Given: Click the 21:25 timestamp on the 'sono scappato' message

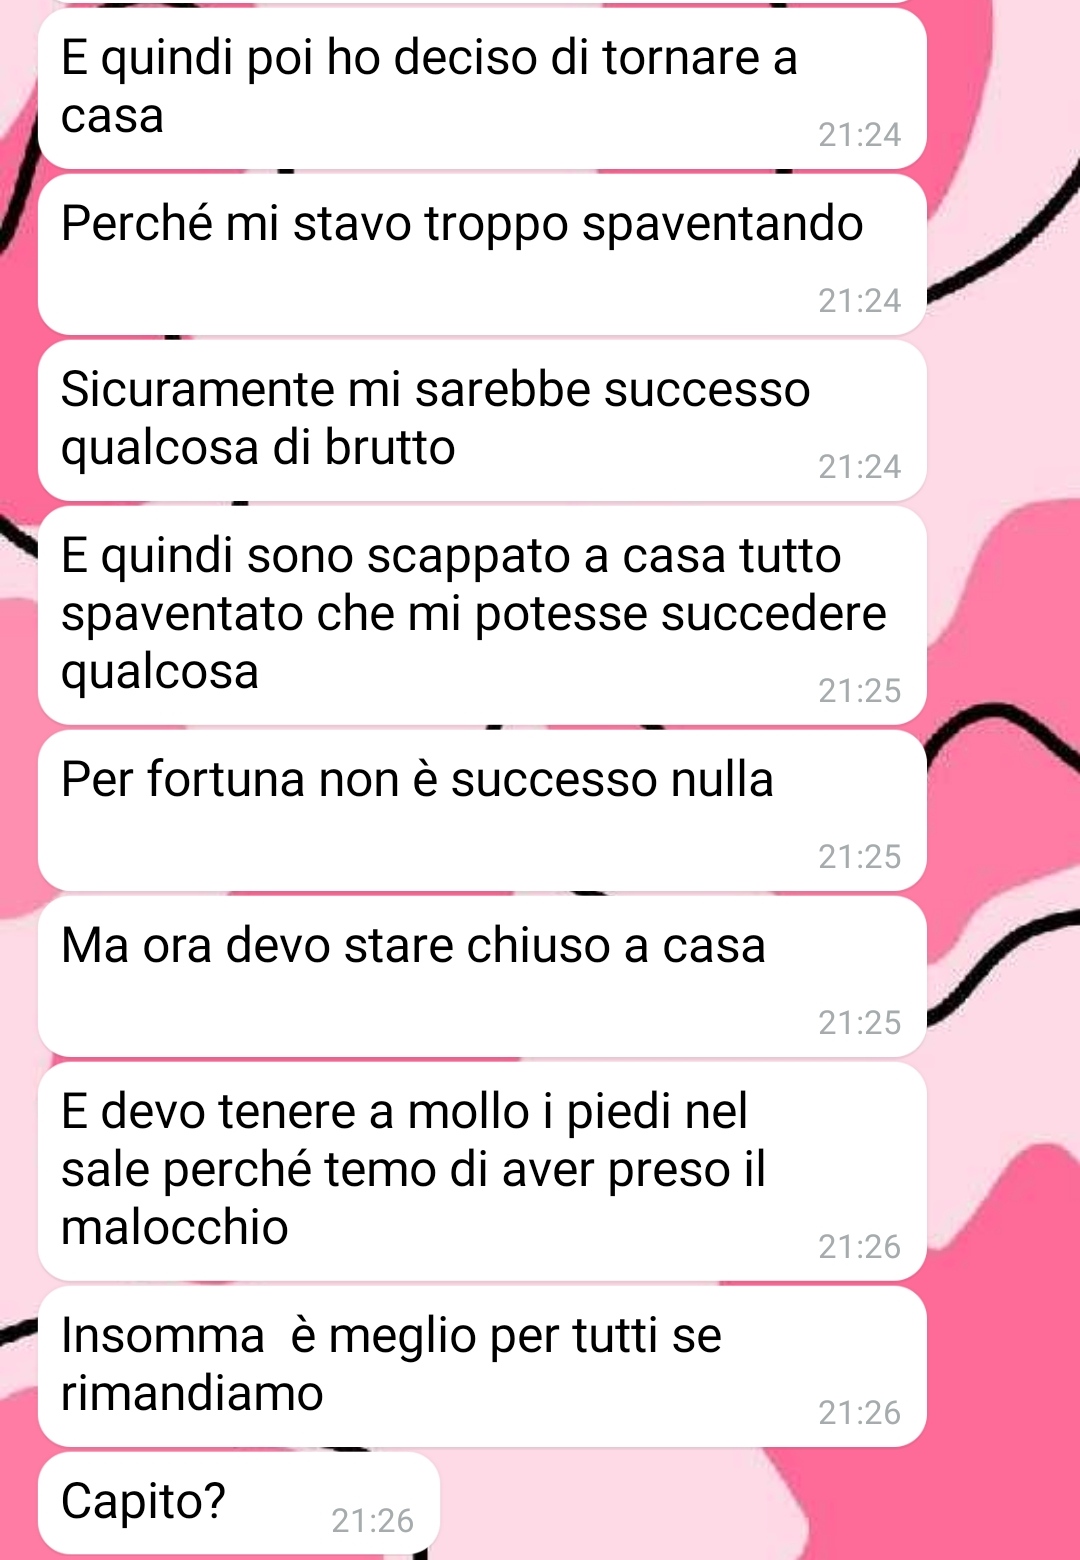Looking at the screenshot, I should [859, 691].
